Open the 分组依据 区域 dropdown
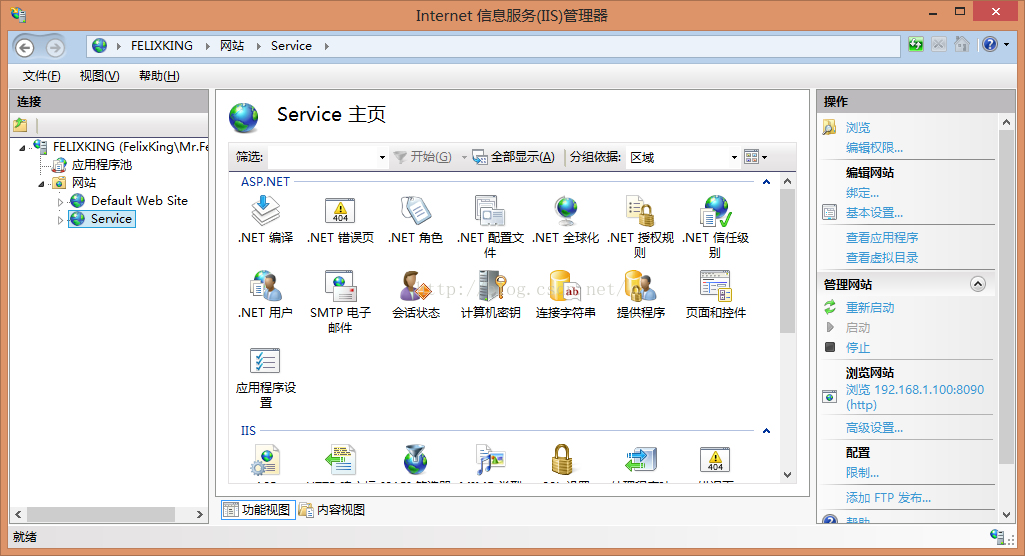The height and width of the screenshot is (556, 1025). pos(734,157)
